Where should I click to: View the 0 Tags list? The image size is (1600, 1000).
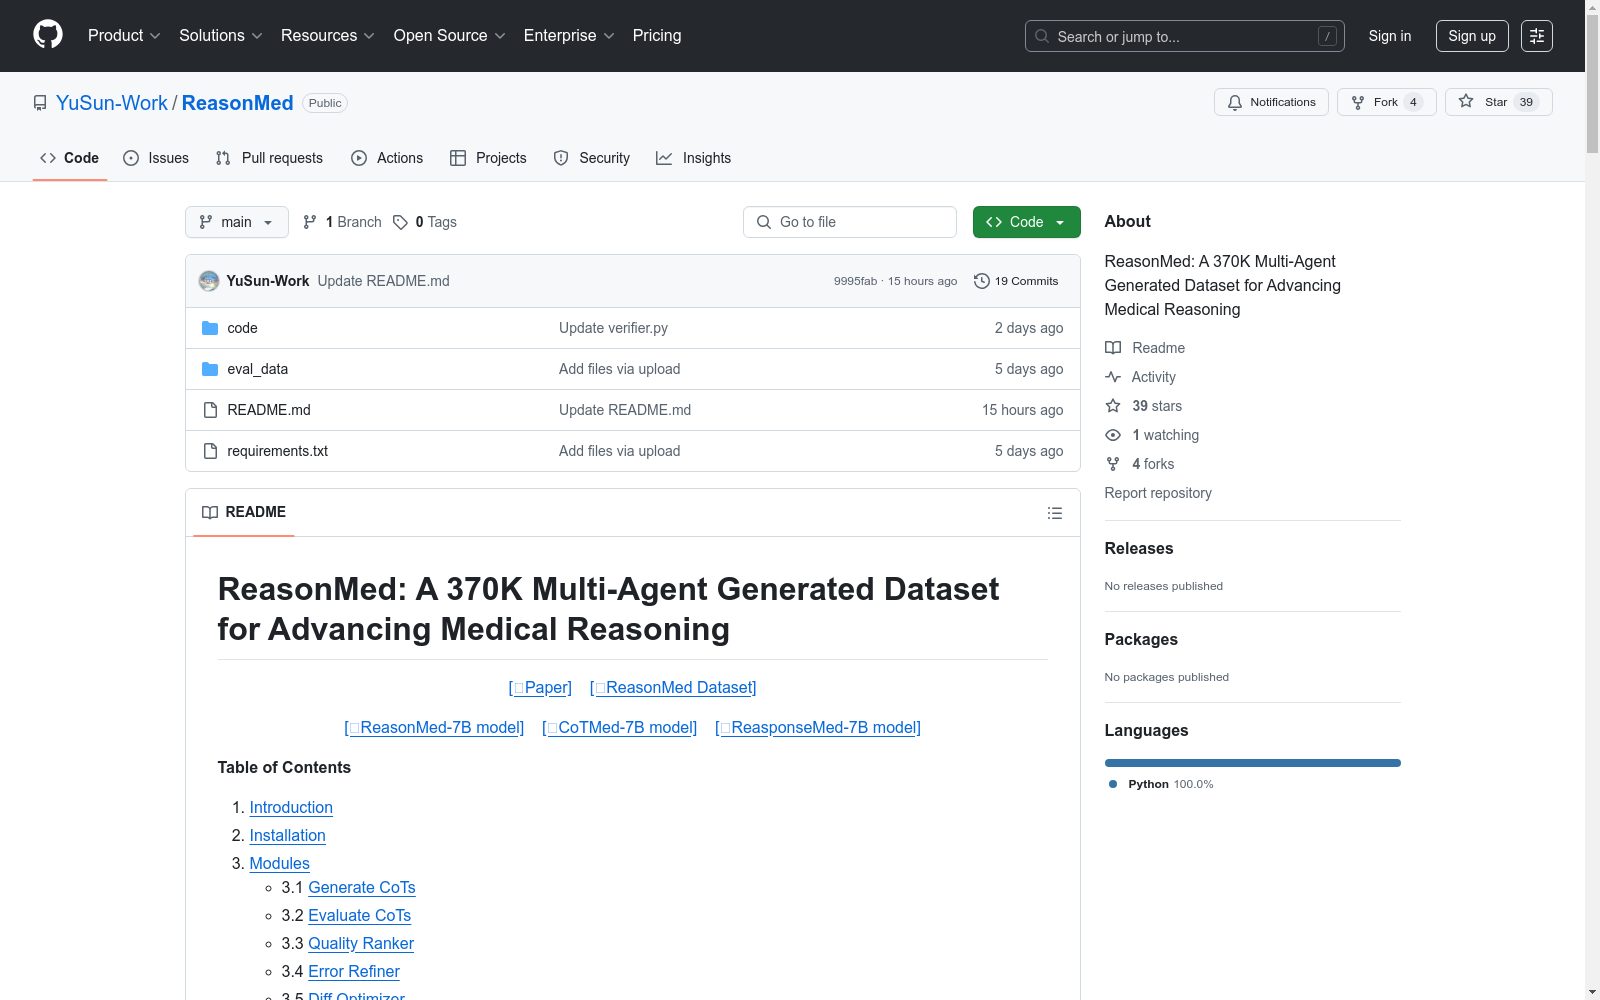point(425,222)
